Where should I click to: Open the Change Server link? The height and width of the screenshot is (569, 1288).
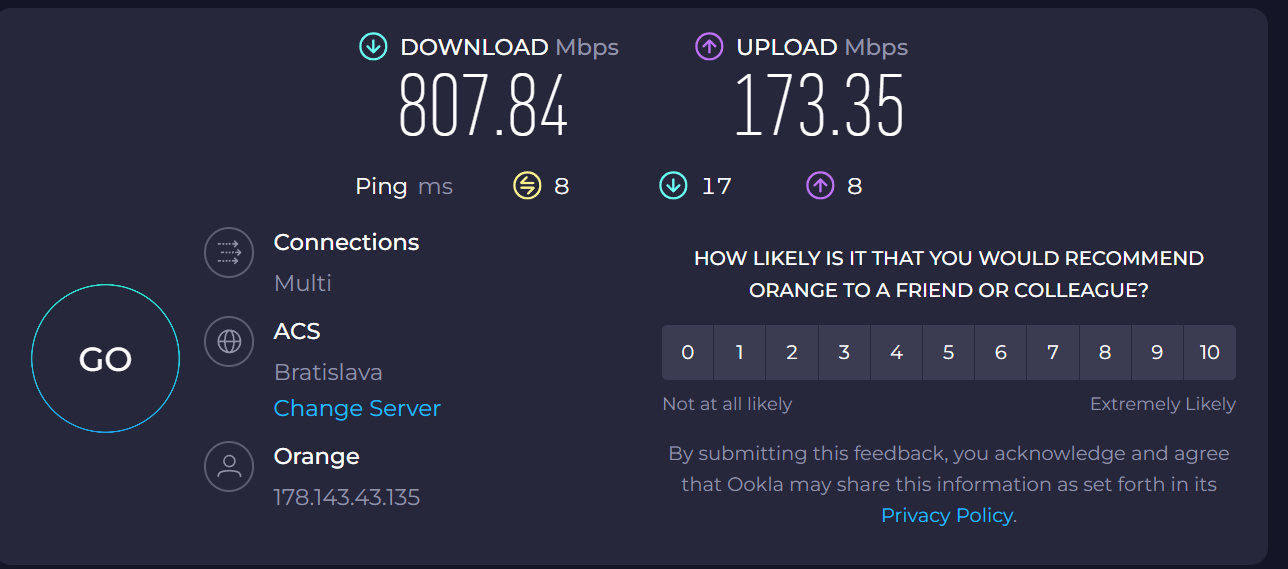tap(357, 408)
